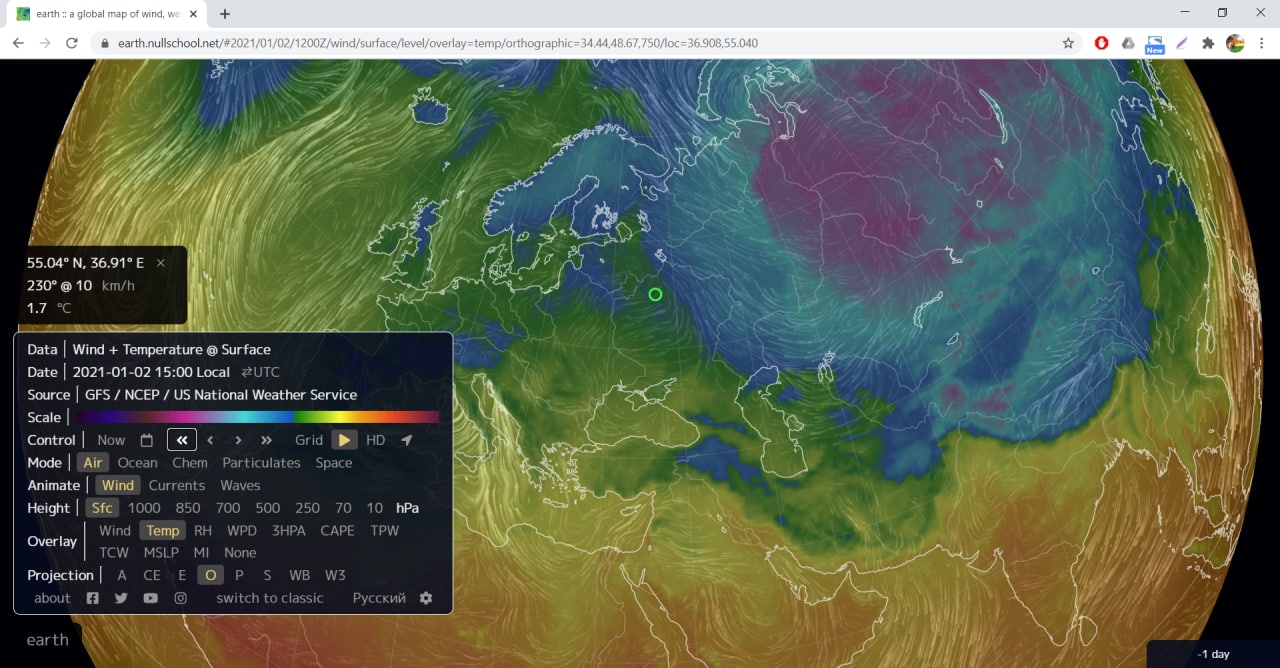Select the 70 hPa height
This screenshot has width=1280, height=668.
(343, 508)
